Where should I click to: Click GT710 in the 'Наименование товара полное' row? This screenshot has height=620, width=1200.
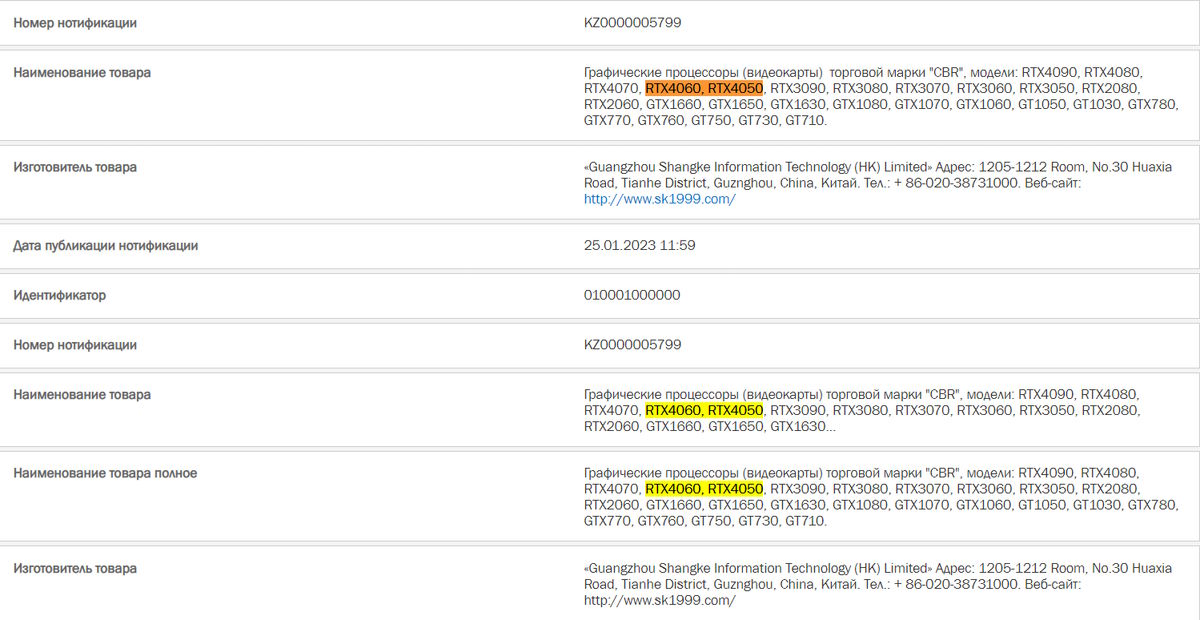pos(805,521)
